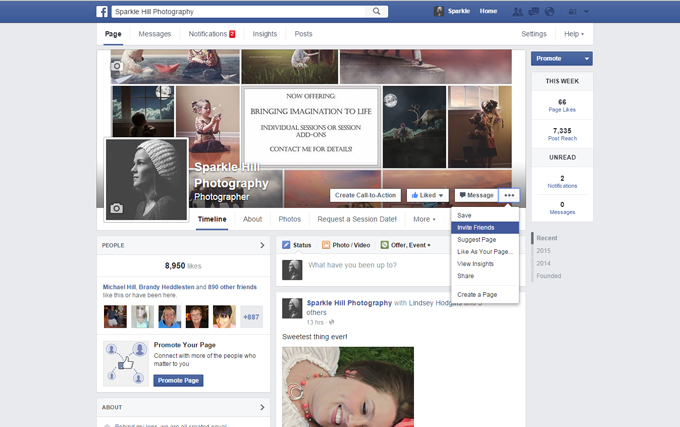Click the Sparkle profile avatar in top bar

click(439, 11)
